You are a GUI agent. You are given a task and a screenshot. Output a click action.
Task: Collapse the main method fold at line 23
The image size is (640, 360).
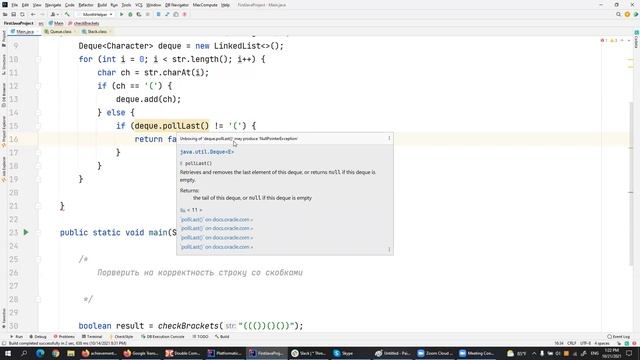[38, 232]
